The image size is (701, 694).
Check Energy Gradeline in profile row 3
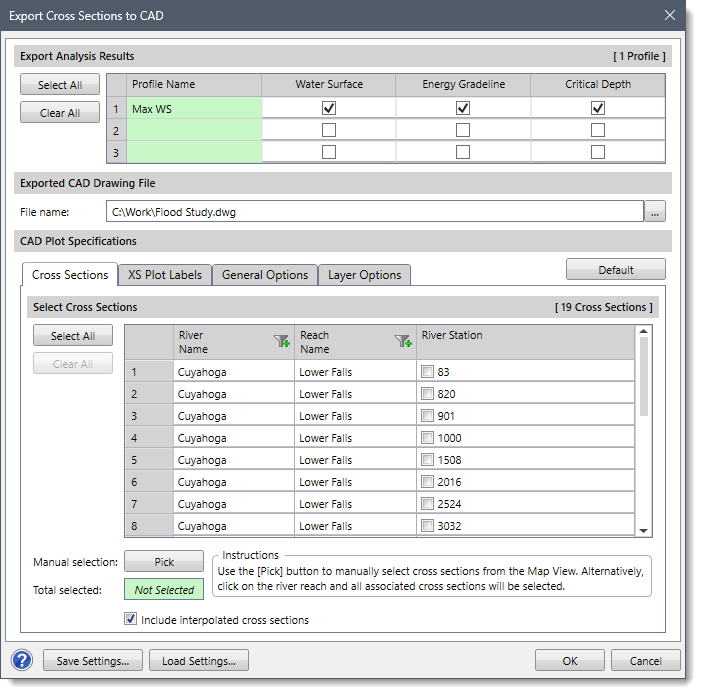coord(463,152)
